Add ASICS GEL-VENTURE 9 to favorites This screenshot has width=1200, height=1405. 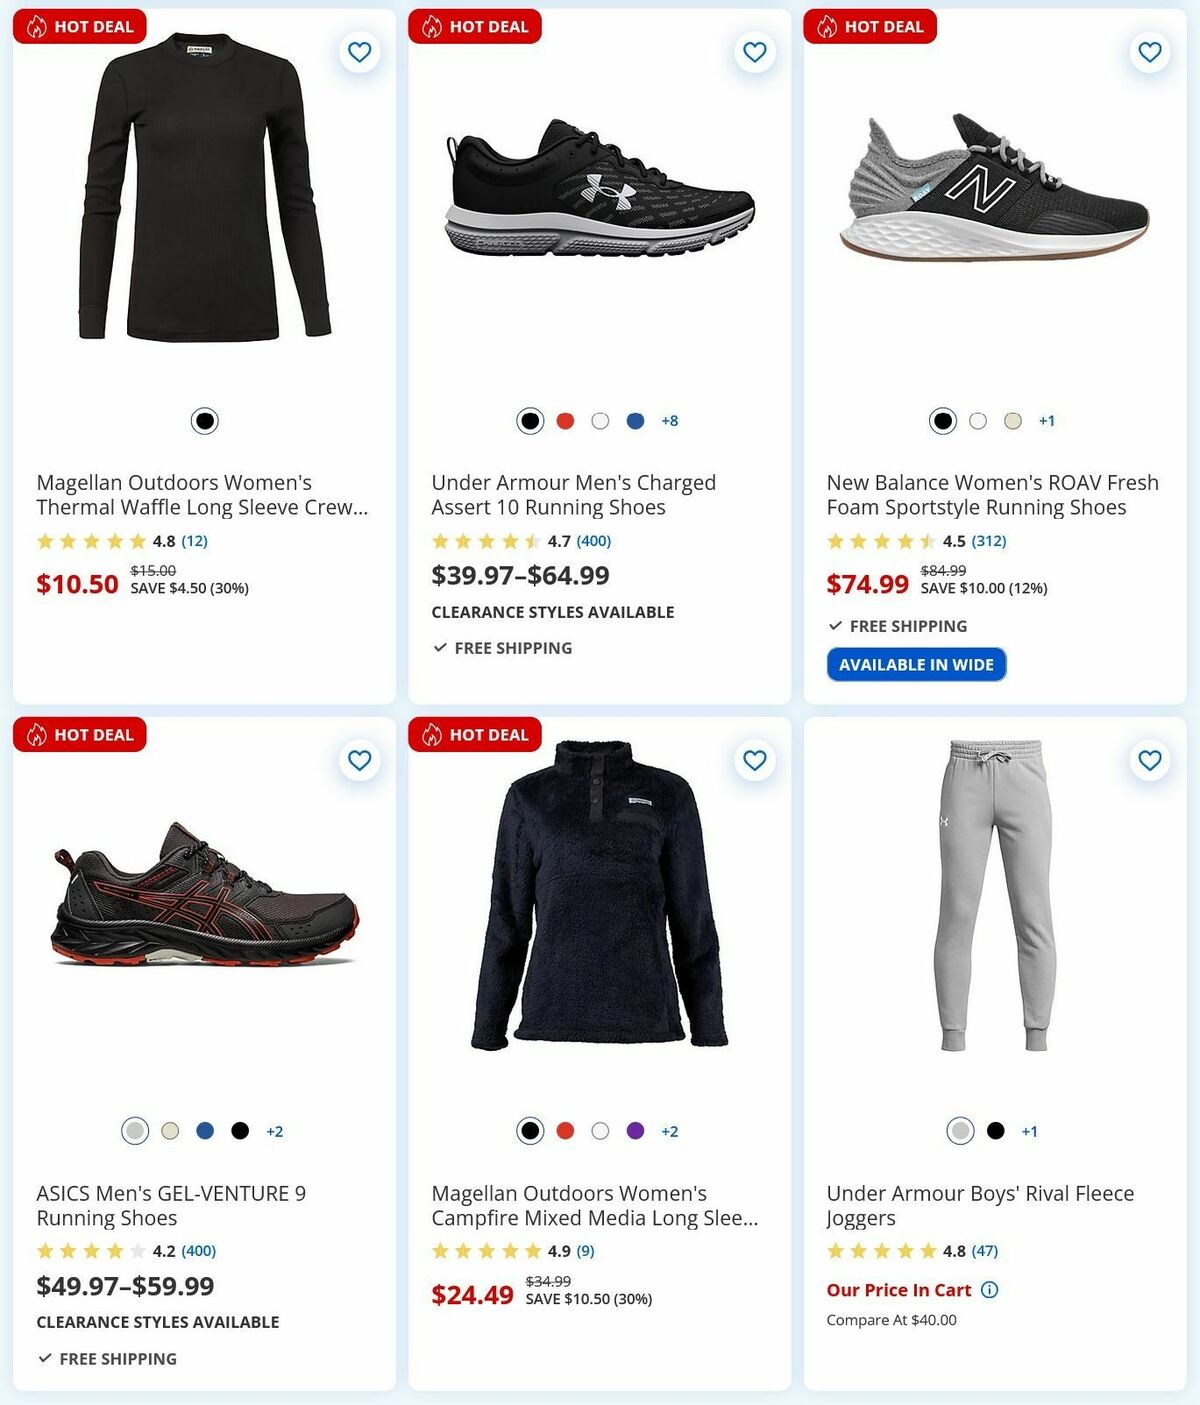[x=358, y=760]
